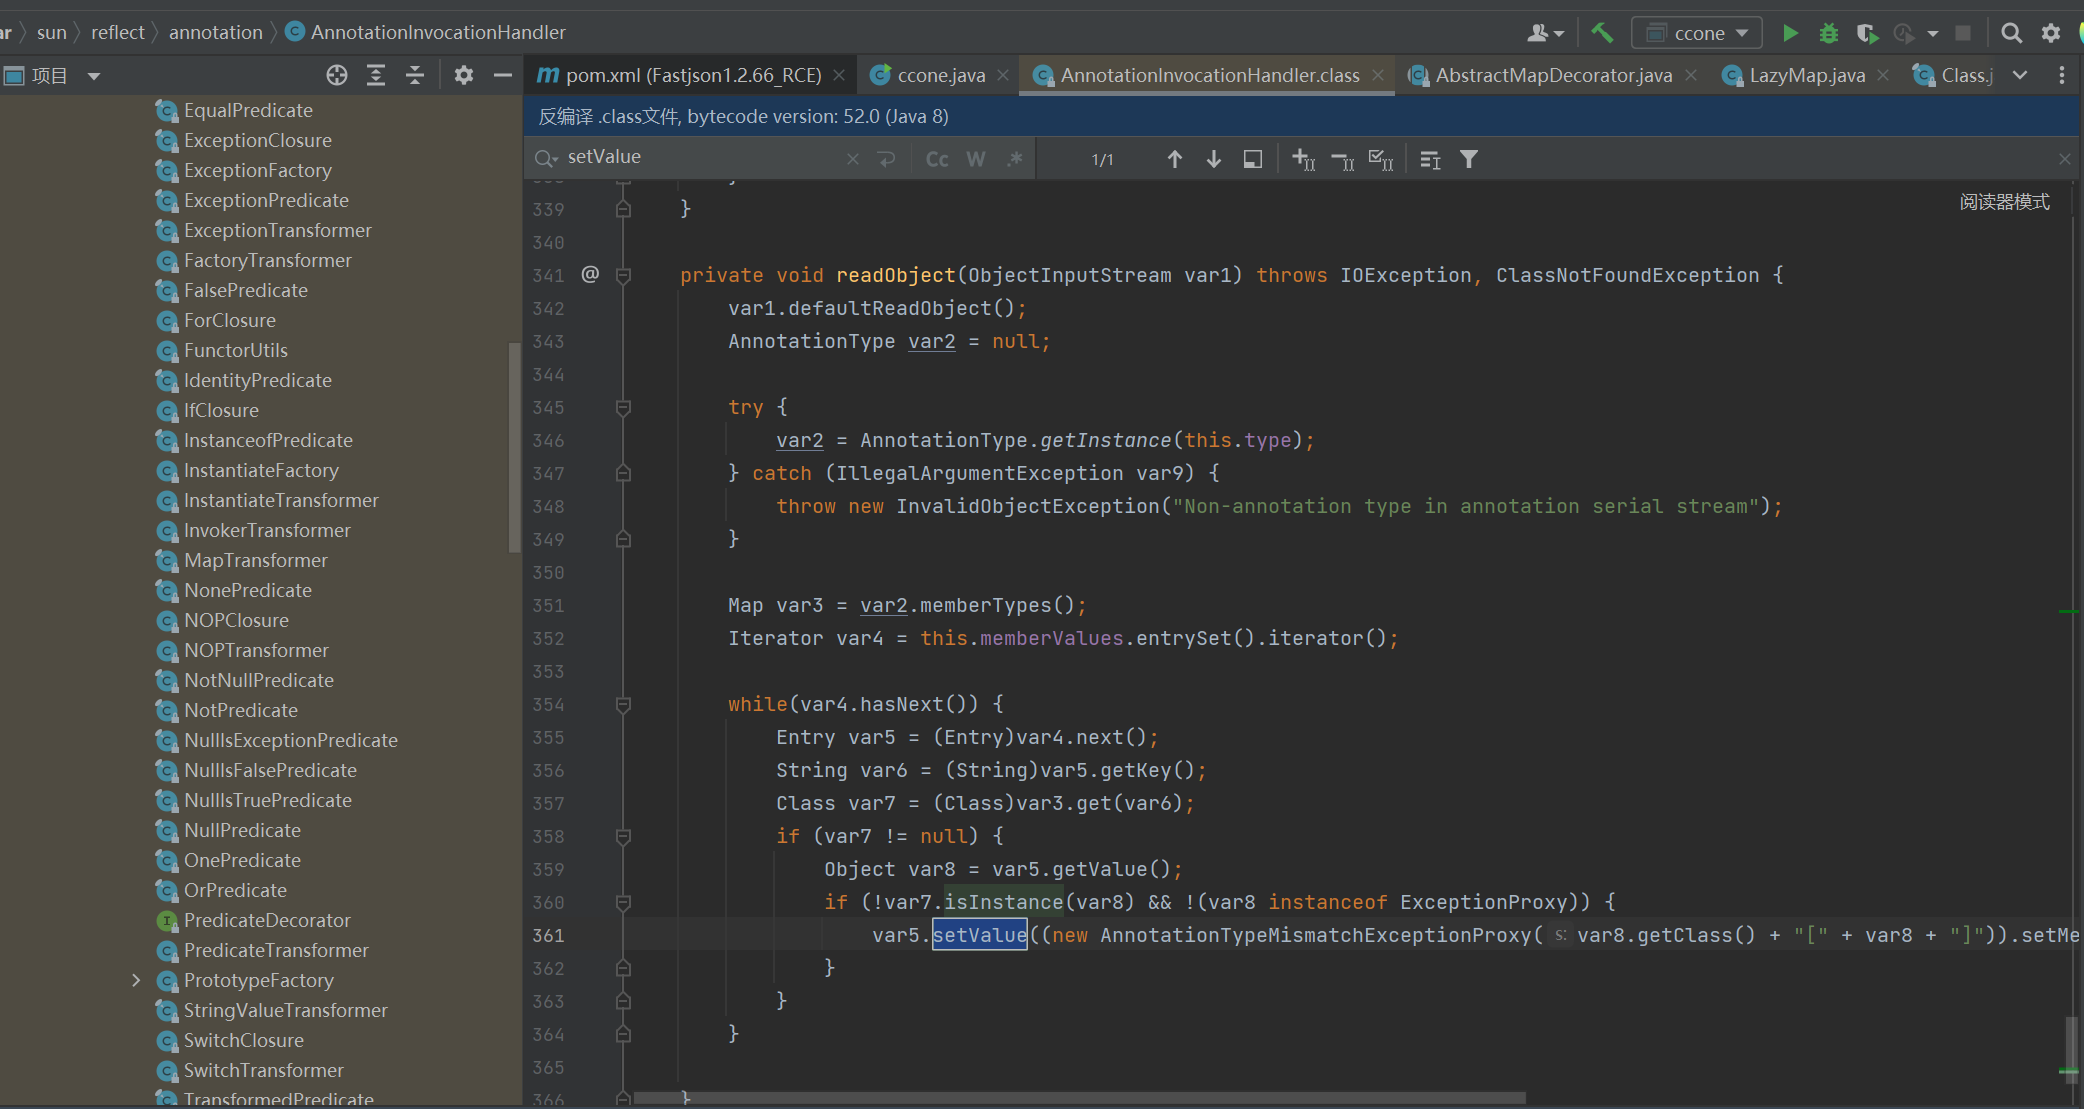
Task: Place cursor on highlighted setValue call
Action: [x=979, y=935]
